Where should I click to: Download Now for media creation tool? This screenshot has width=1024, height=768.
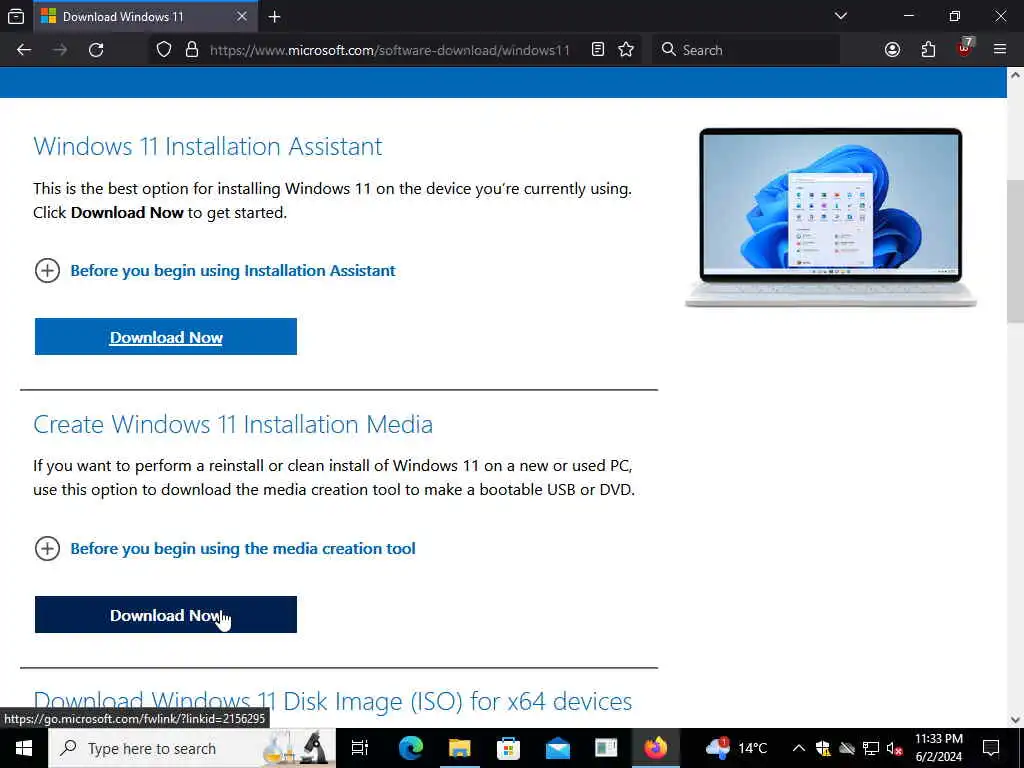tap(166, 615)
